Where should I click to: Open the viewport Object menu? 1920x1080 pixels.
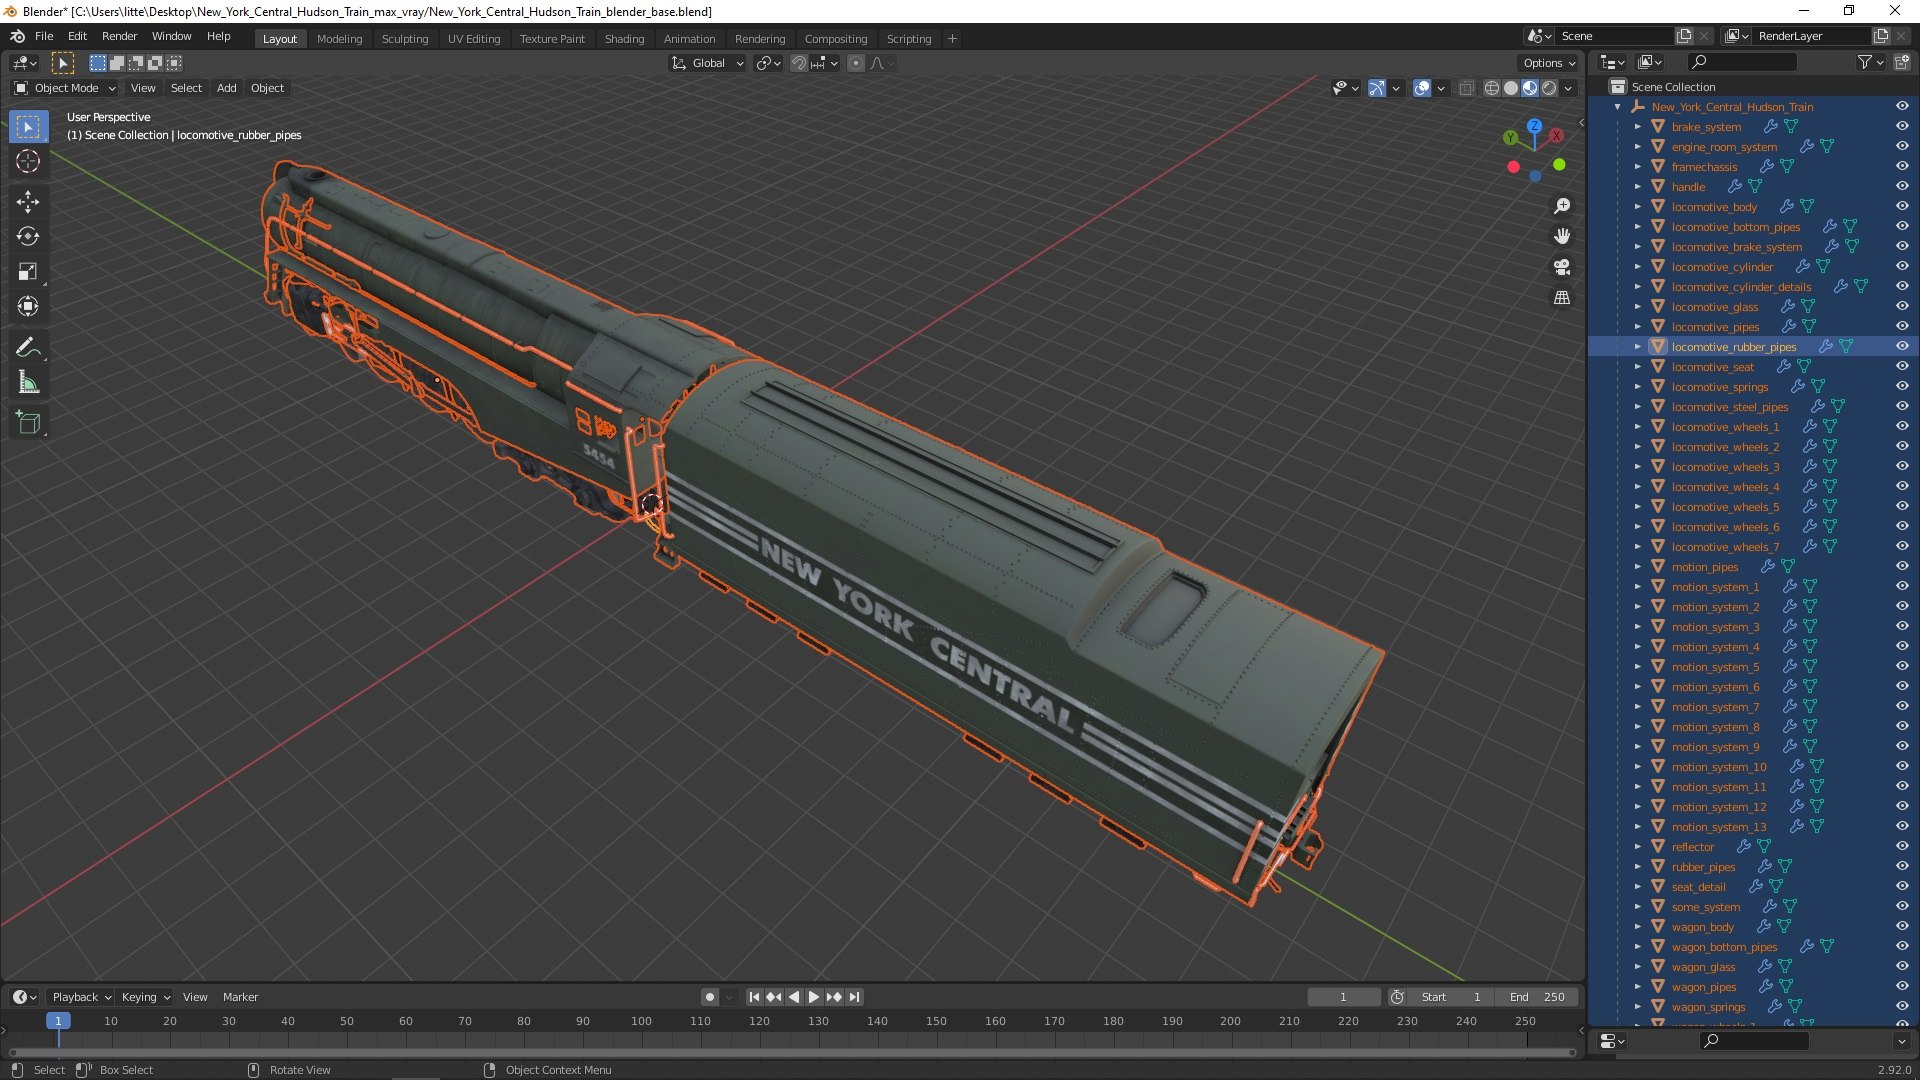267,88
